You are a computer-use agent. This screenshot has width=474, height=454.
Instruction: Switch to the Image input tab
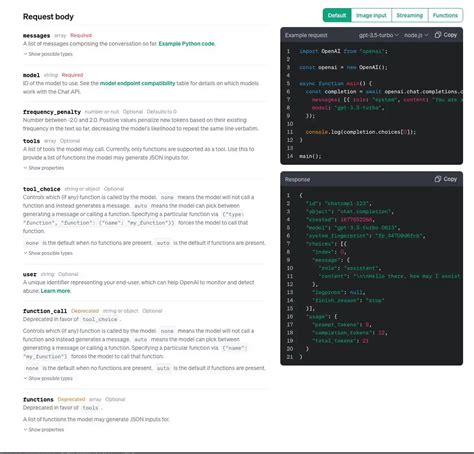(371, 15)
